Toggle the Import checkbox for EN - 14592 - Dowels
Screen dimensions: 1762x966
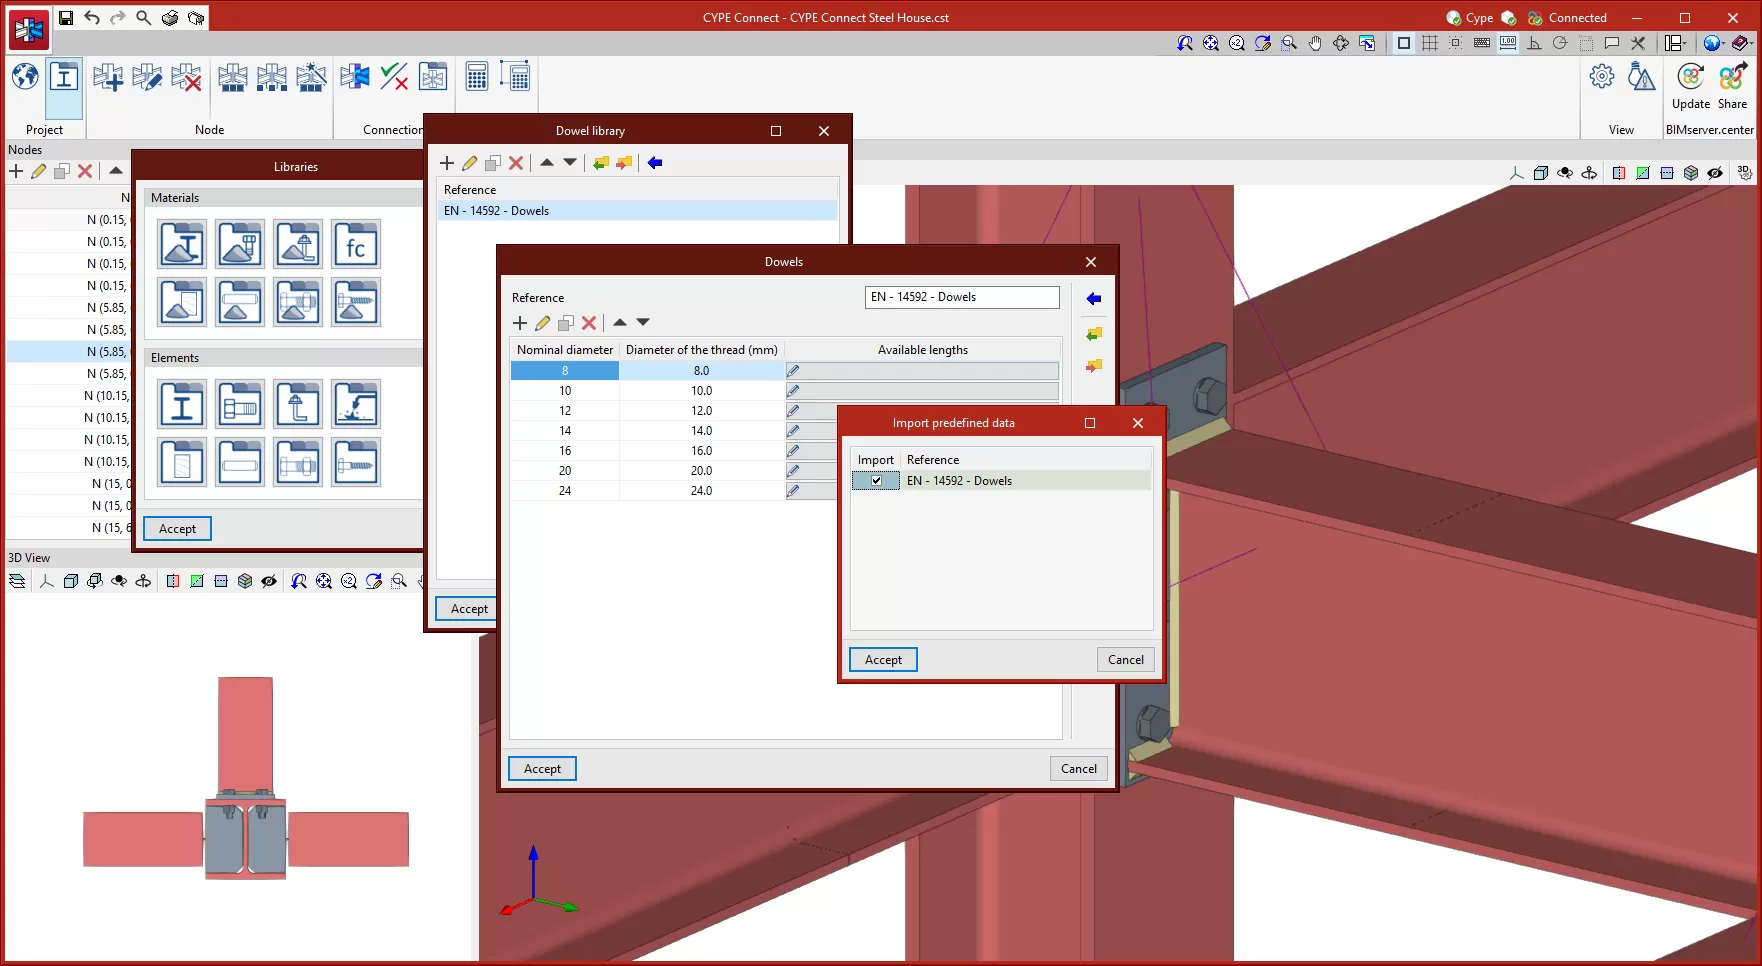point(876,481)
